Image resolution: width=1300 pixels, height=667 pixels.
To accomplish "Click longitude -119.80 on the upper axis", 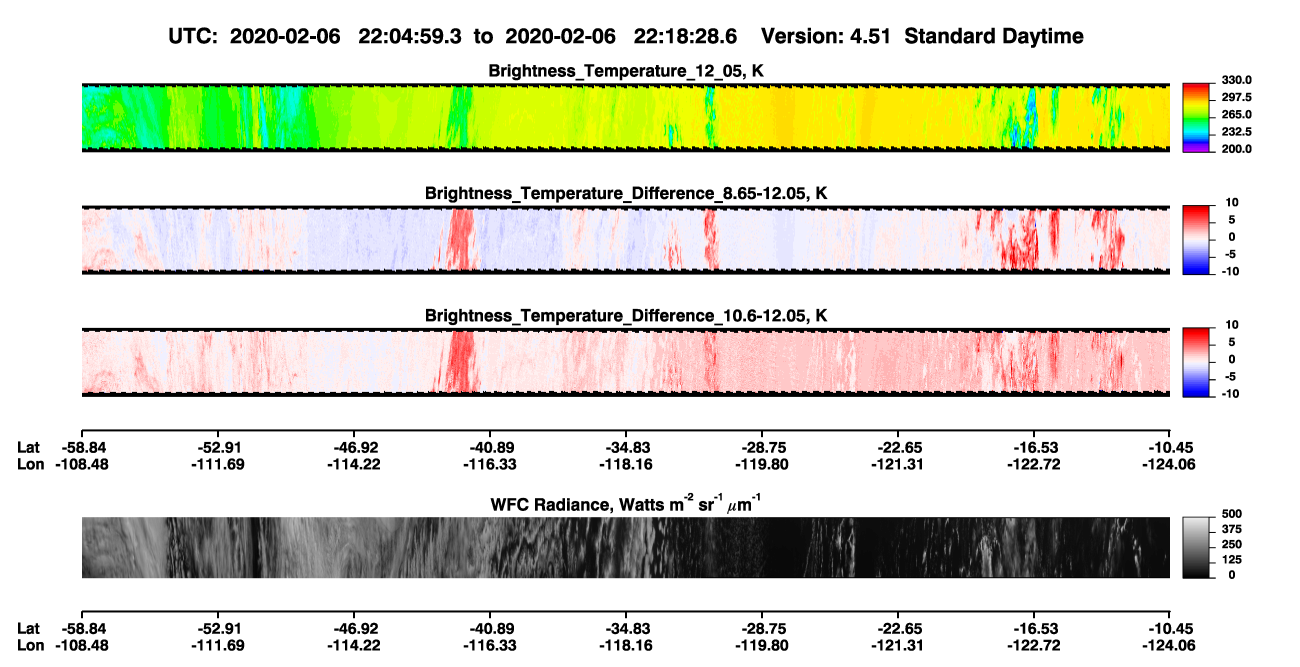I will click(762, 464).
